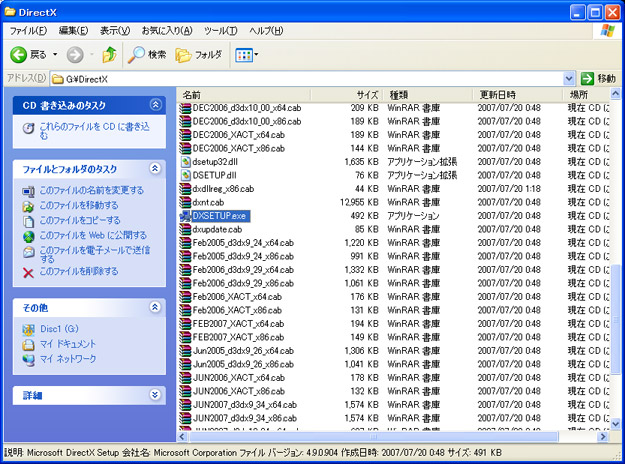Click the dxdllreg_x86.cab archive icon
625x464 pixels.
[x=185, y=189]
